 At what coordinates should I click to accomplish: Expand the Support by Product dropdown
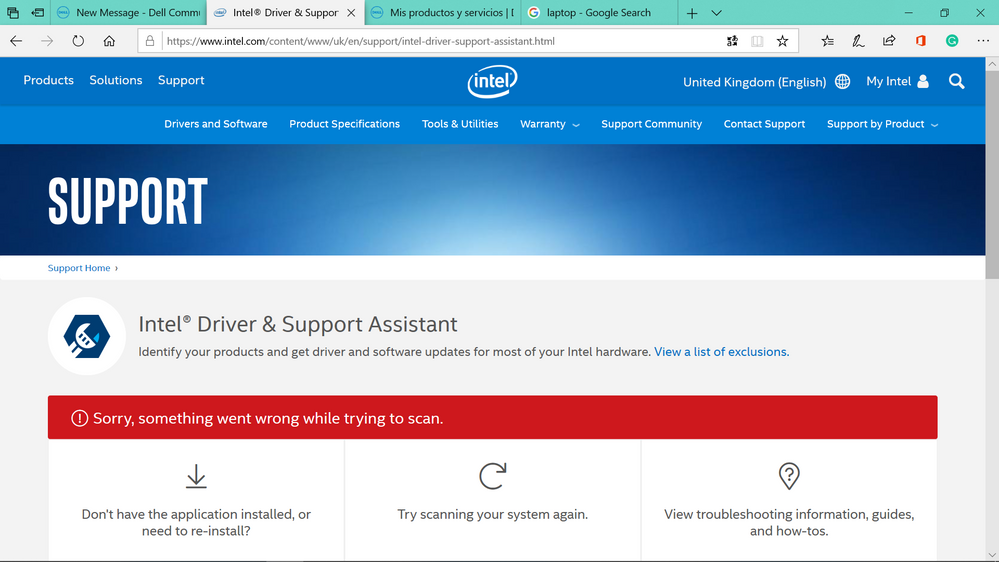882,124
